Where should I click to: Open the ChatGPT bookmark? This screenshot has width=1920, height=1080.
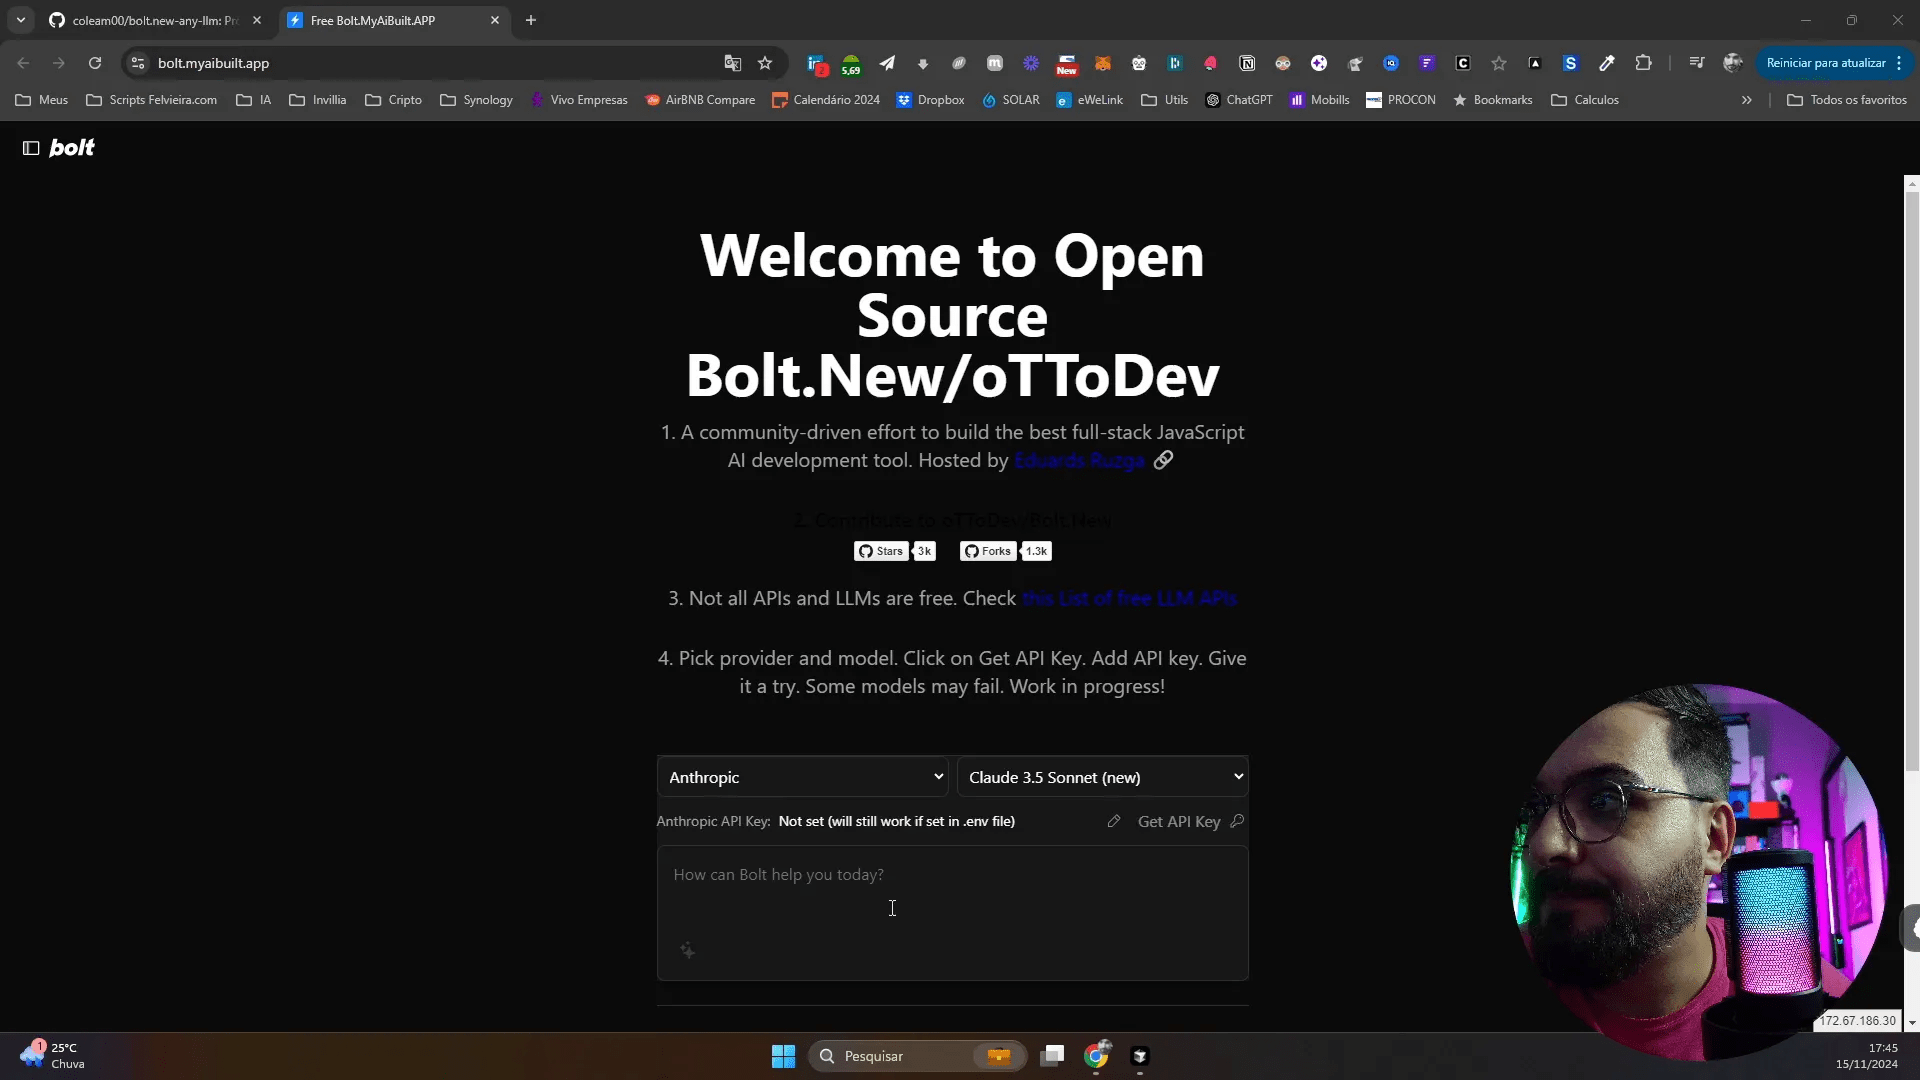1239,100
